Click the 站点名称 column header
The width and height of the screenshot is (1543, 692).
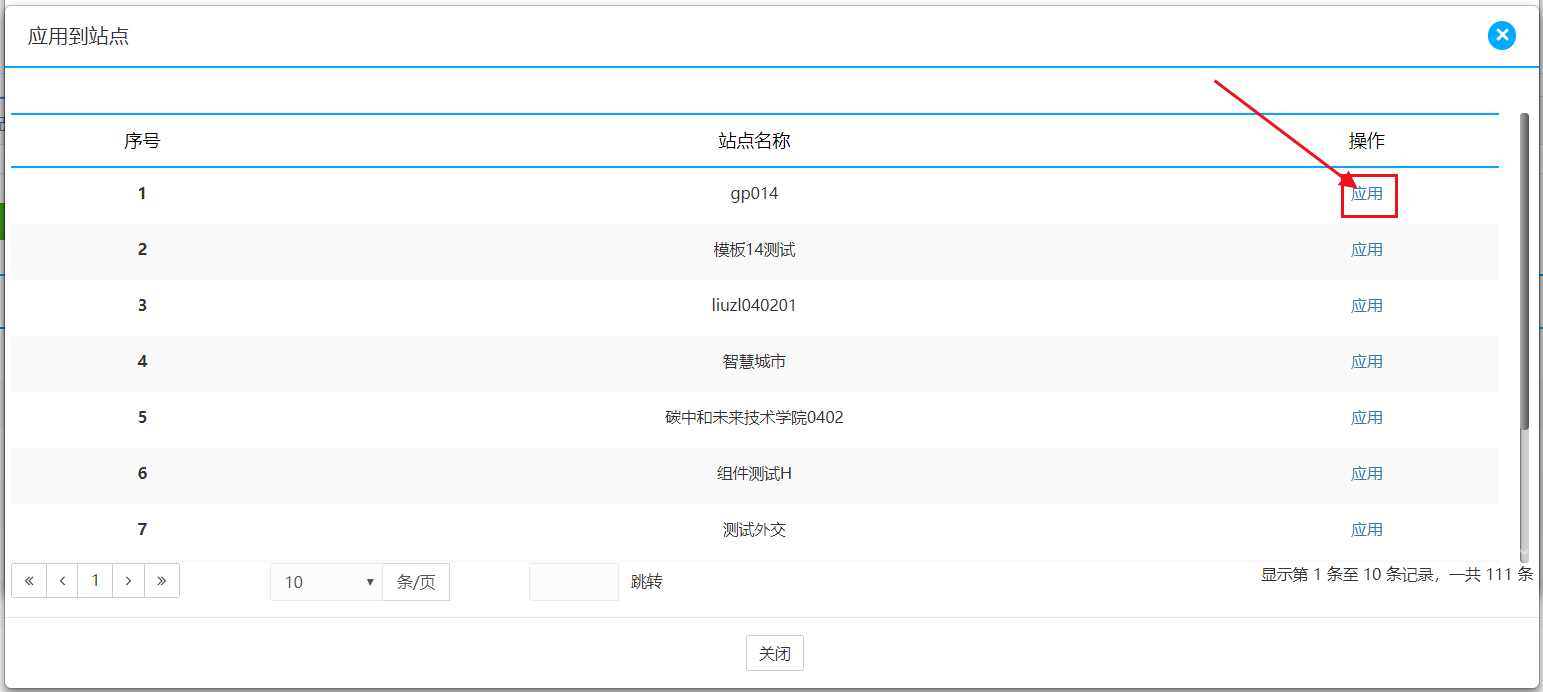coord(754,141)
